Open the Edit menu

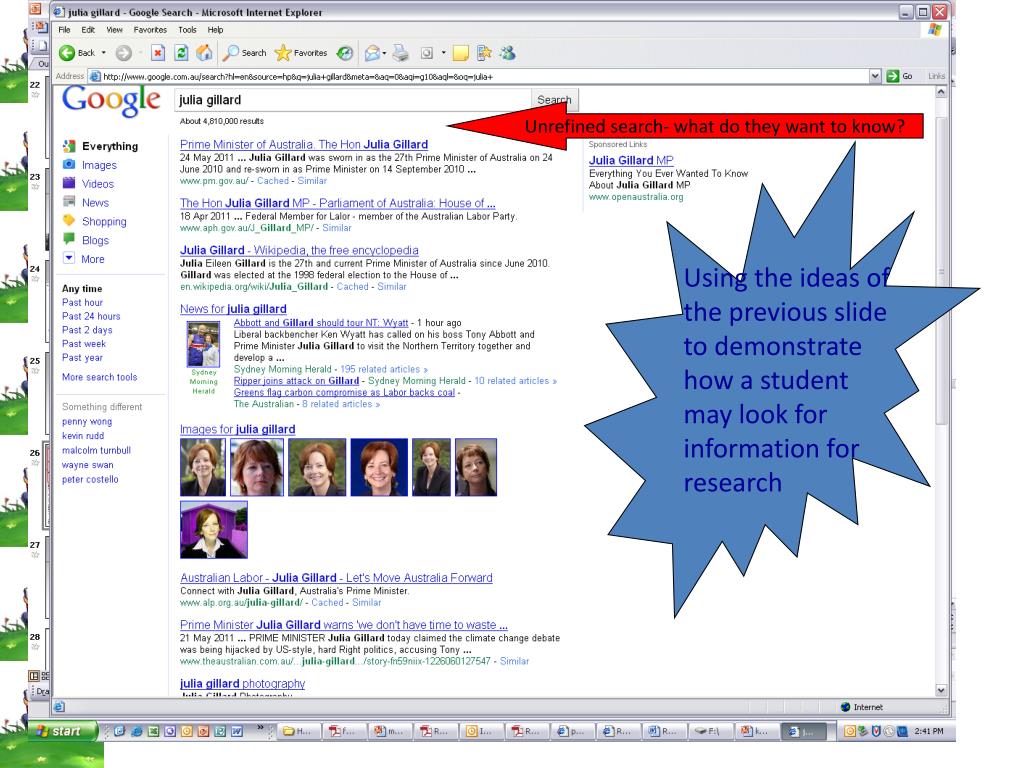(88, 29)
